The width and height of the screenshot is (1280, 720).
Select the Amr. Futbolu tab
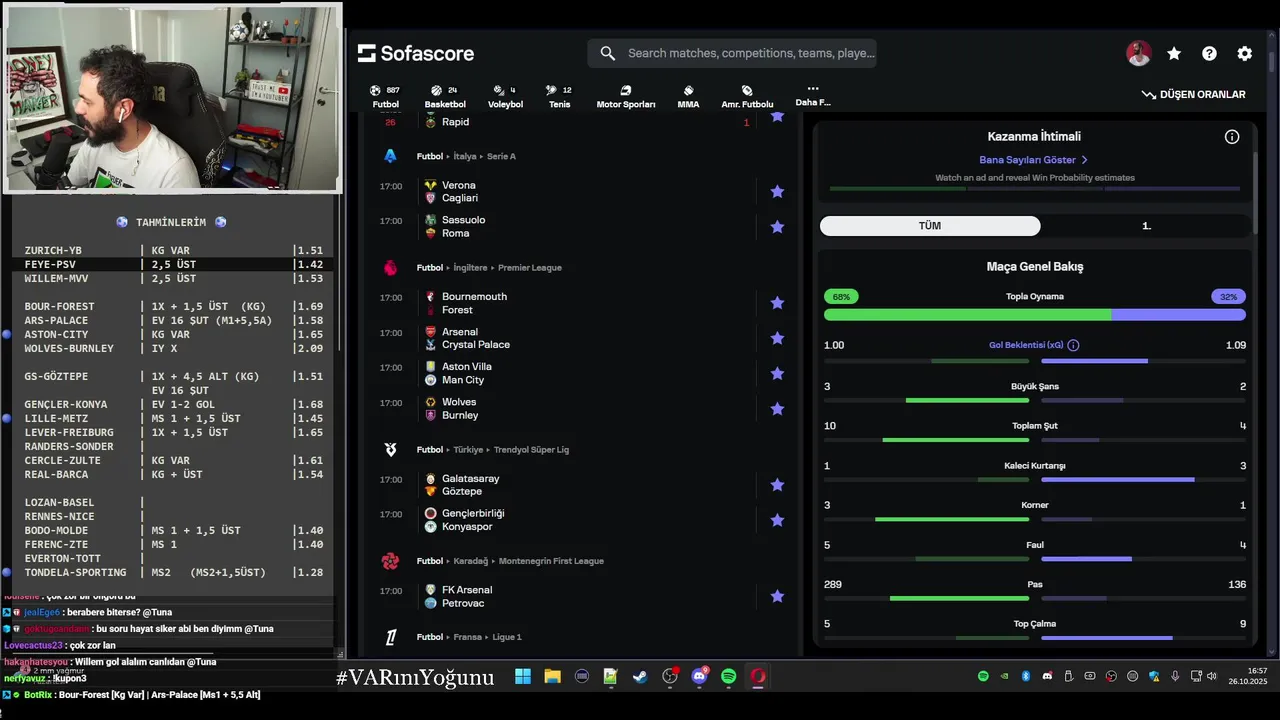(747, 96)
